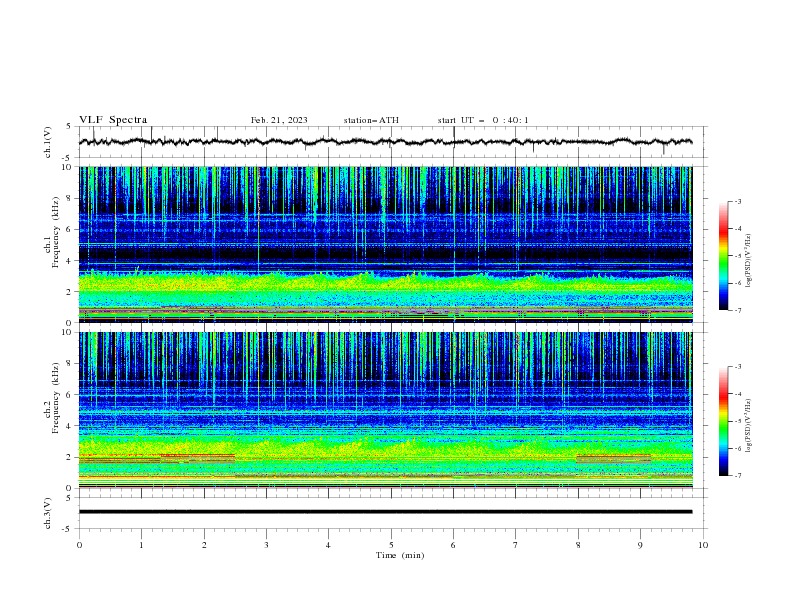Click the "Time (min)" axis label
792x612 pixels.
point(400,555)
